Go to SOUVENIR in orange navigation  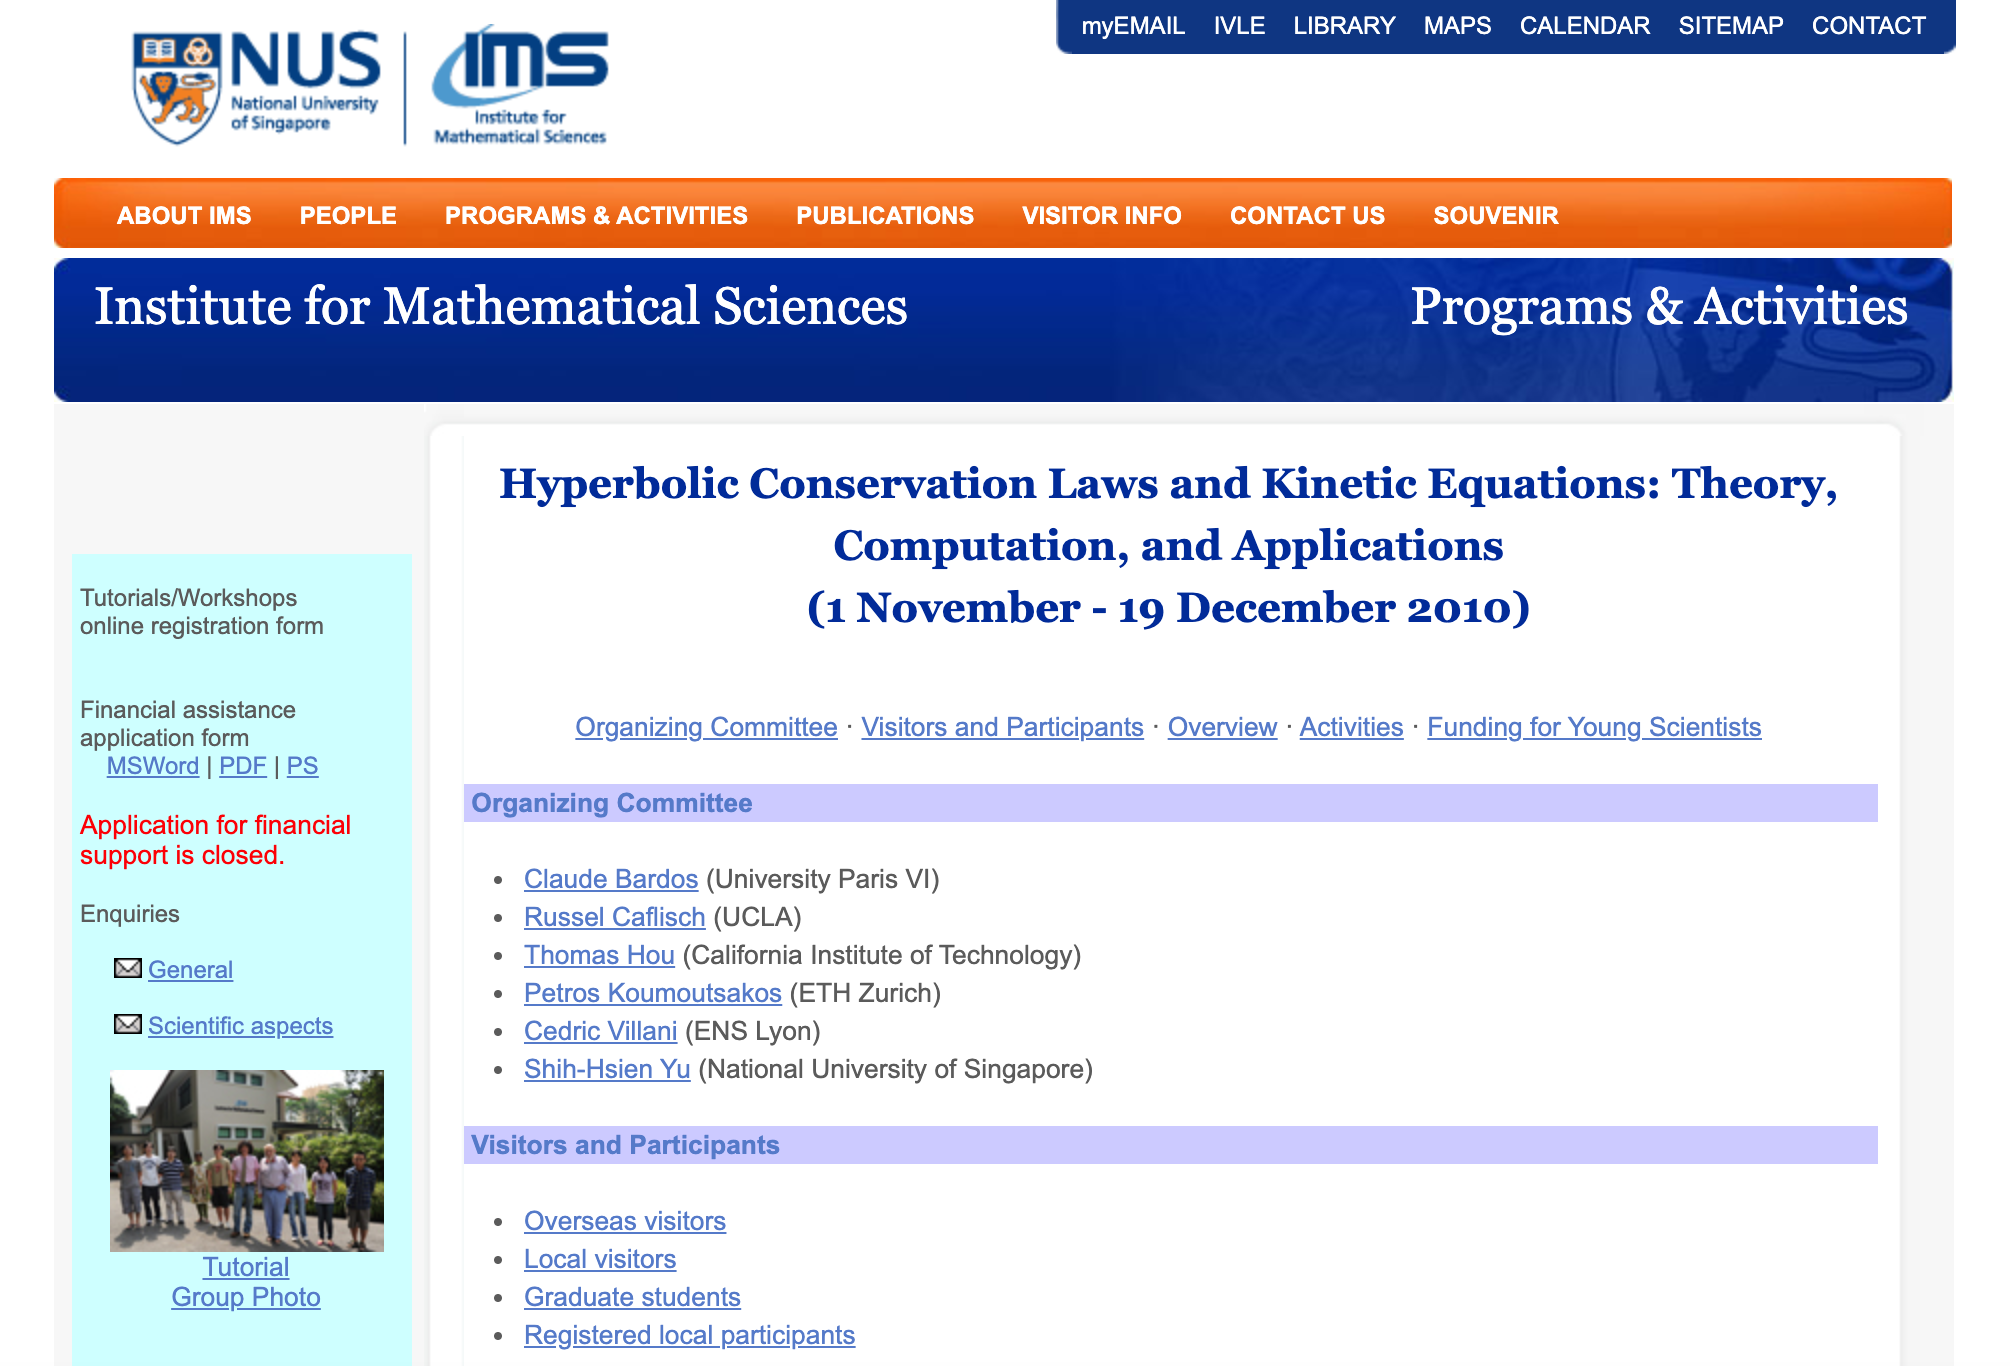tap(1495, 215)
